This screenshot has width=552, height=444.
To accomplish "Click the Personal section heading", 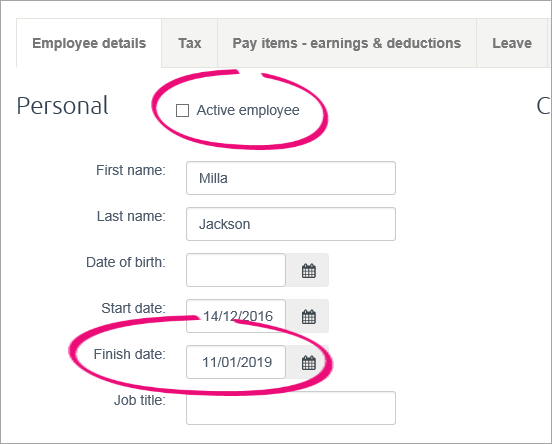I will coord(62,106).
